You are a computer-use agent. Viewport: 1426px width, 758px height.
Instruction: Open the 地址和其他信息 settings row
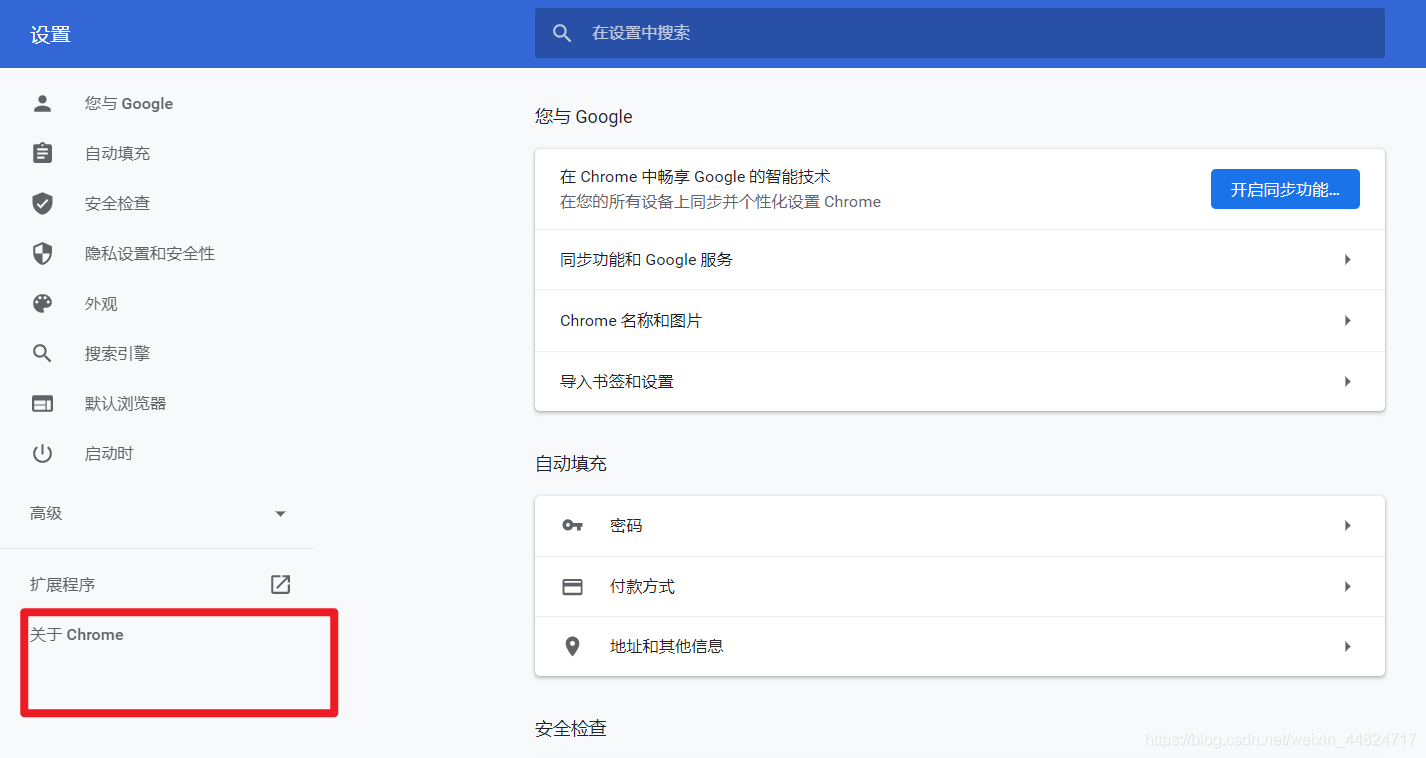click(x=960, y=646)
